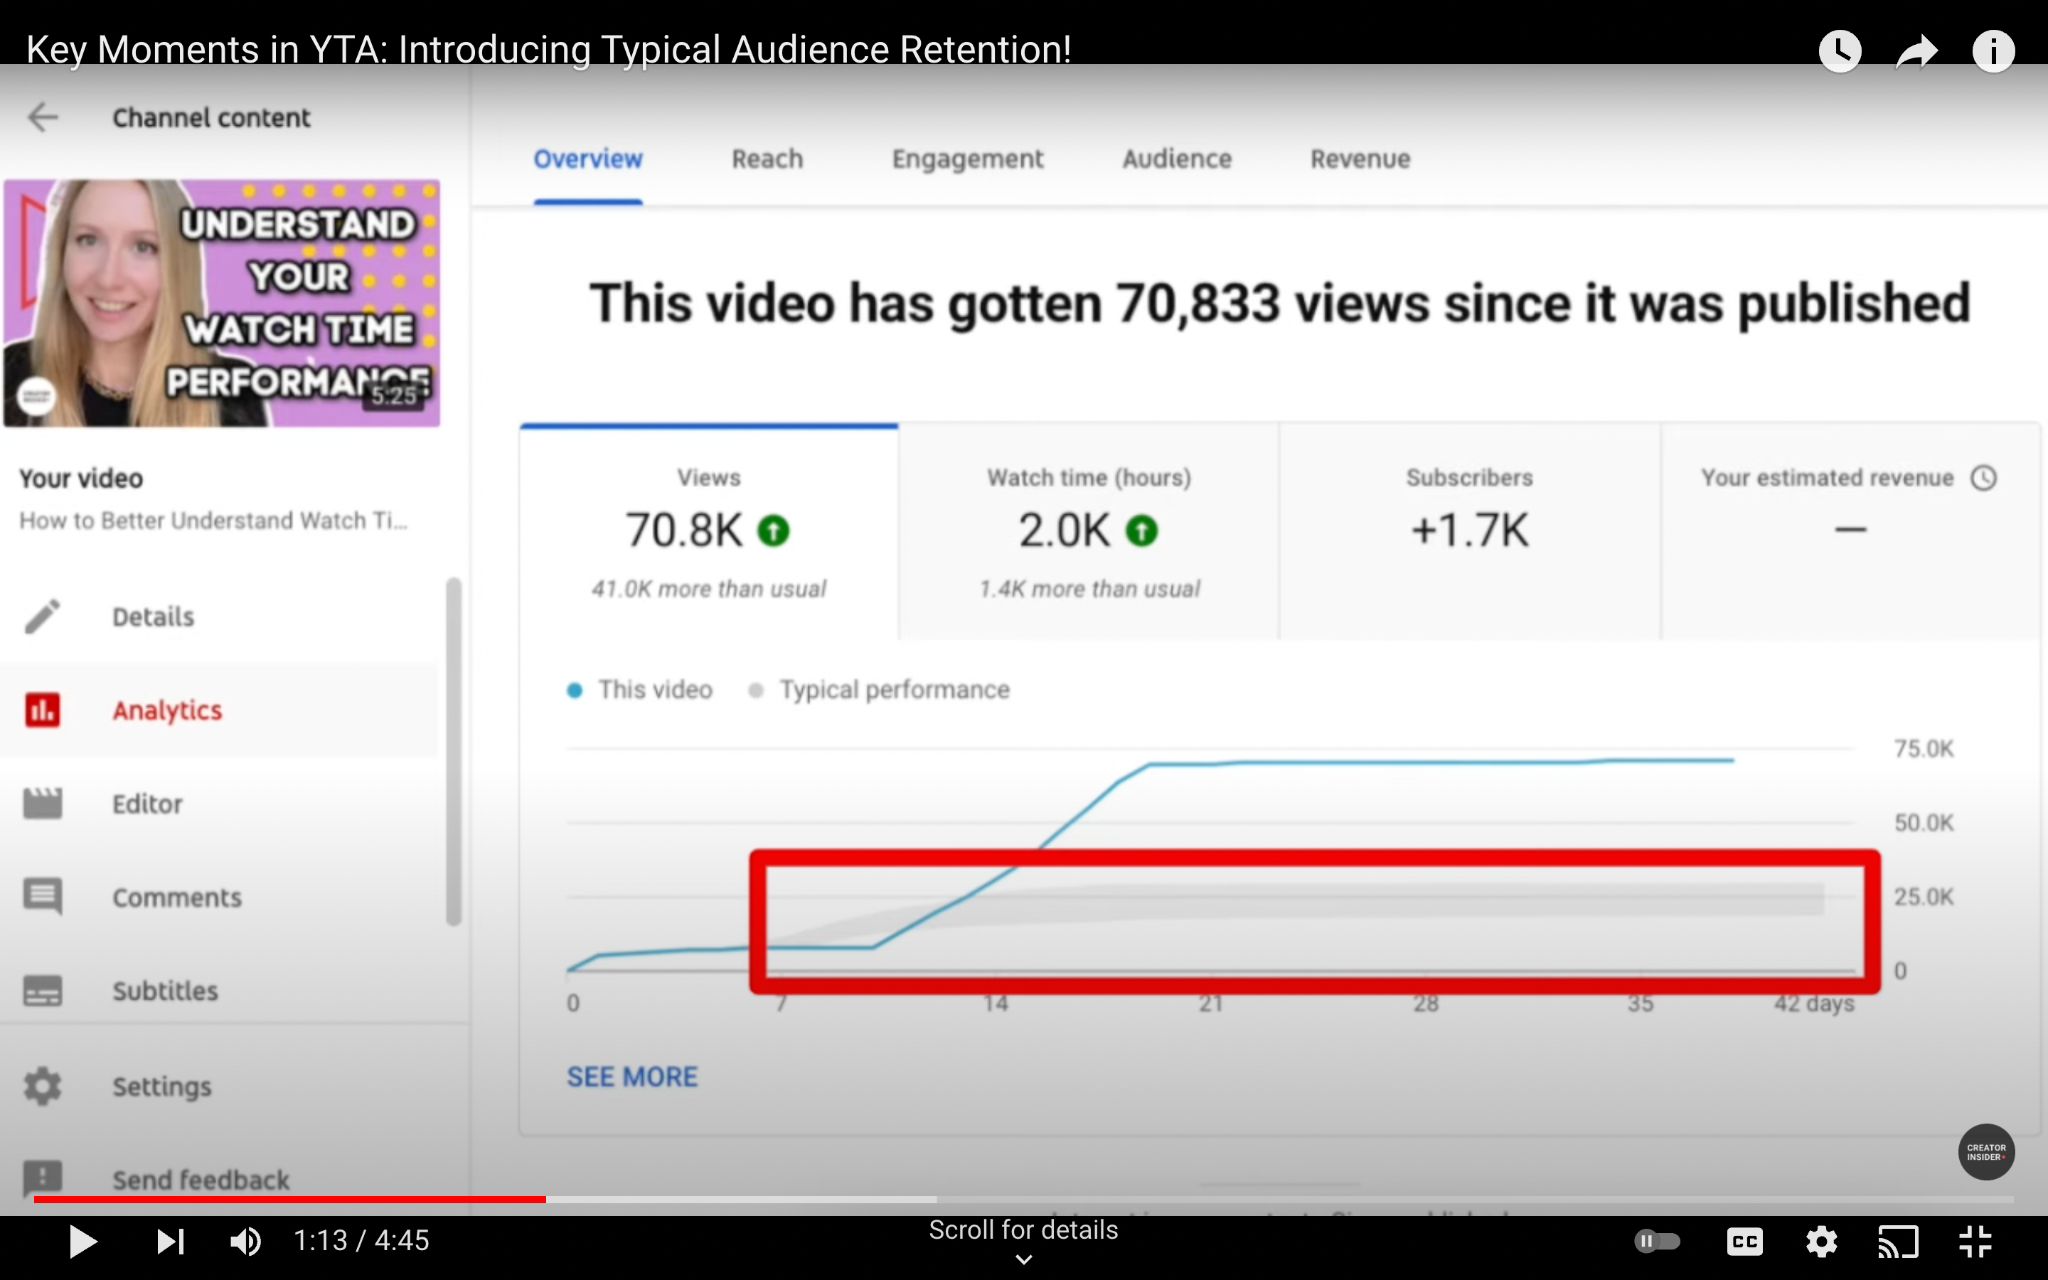Expand Scroll for details chevron
This screenshot has width=2048, height=1280.
click(x=1024, y=1260)
